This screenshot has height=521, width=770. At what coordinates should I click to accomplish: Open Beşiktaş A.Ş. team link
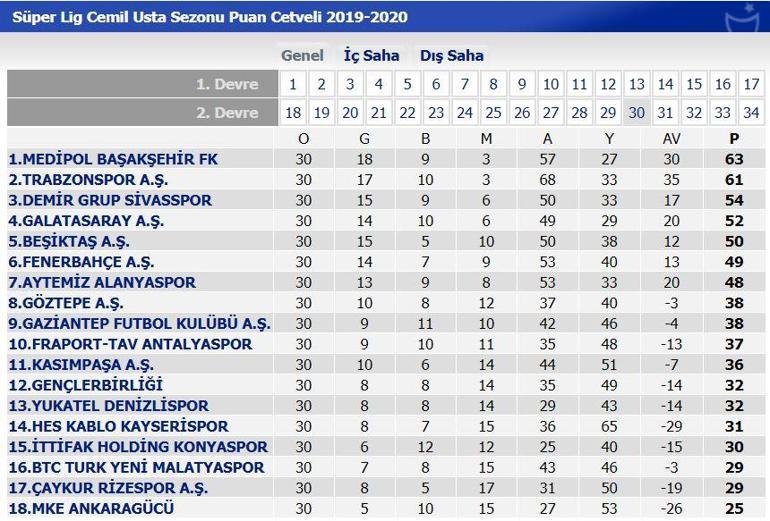(69, 242)
